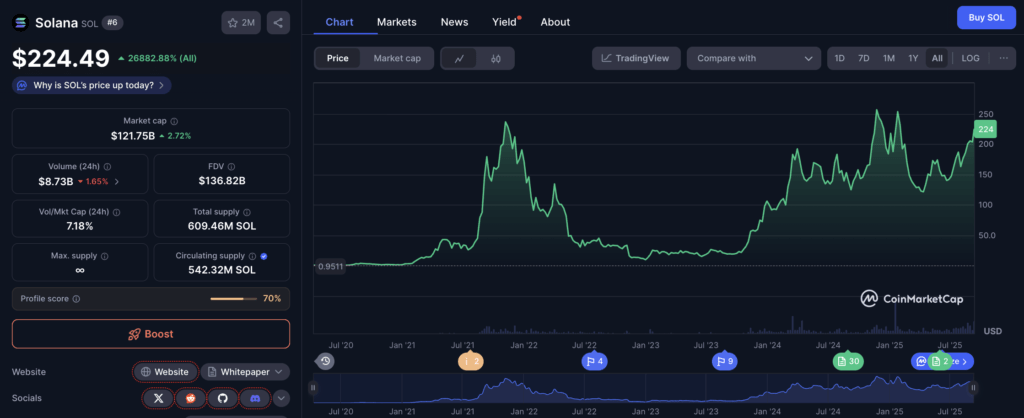The width and height of the screenshot is (1024, 418).
Task: Click the 0.9511 starting price label
Action: pos(330,266)
